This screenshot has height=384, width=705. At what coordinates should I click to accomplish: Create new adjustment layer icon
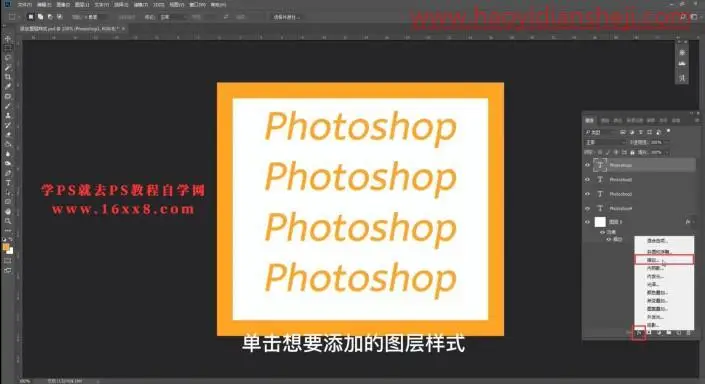tap(659, 333)
